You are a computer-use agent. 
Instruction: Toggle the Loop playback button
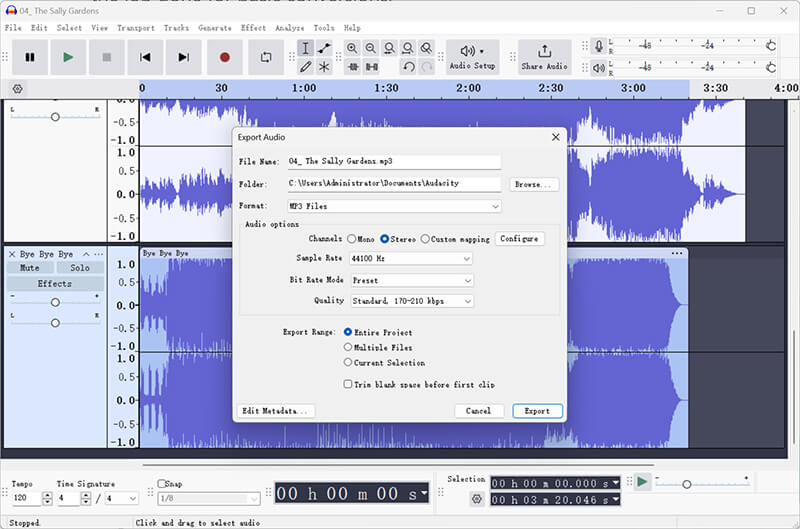click(266, 57)
